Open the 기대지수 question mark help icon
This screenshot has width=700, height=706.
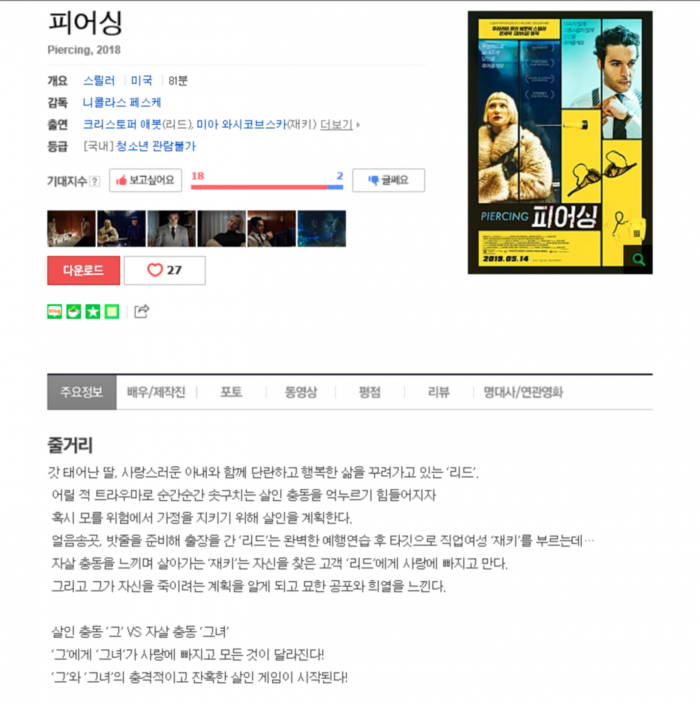(95, 181)
